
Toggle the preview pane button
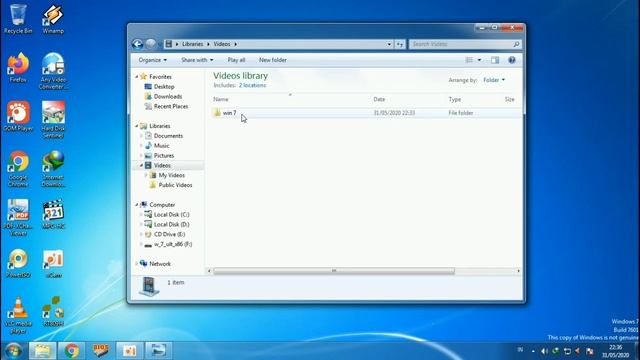click(x=495, y=60)
